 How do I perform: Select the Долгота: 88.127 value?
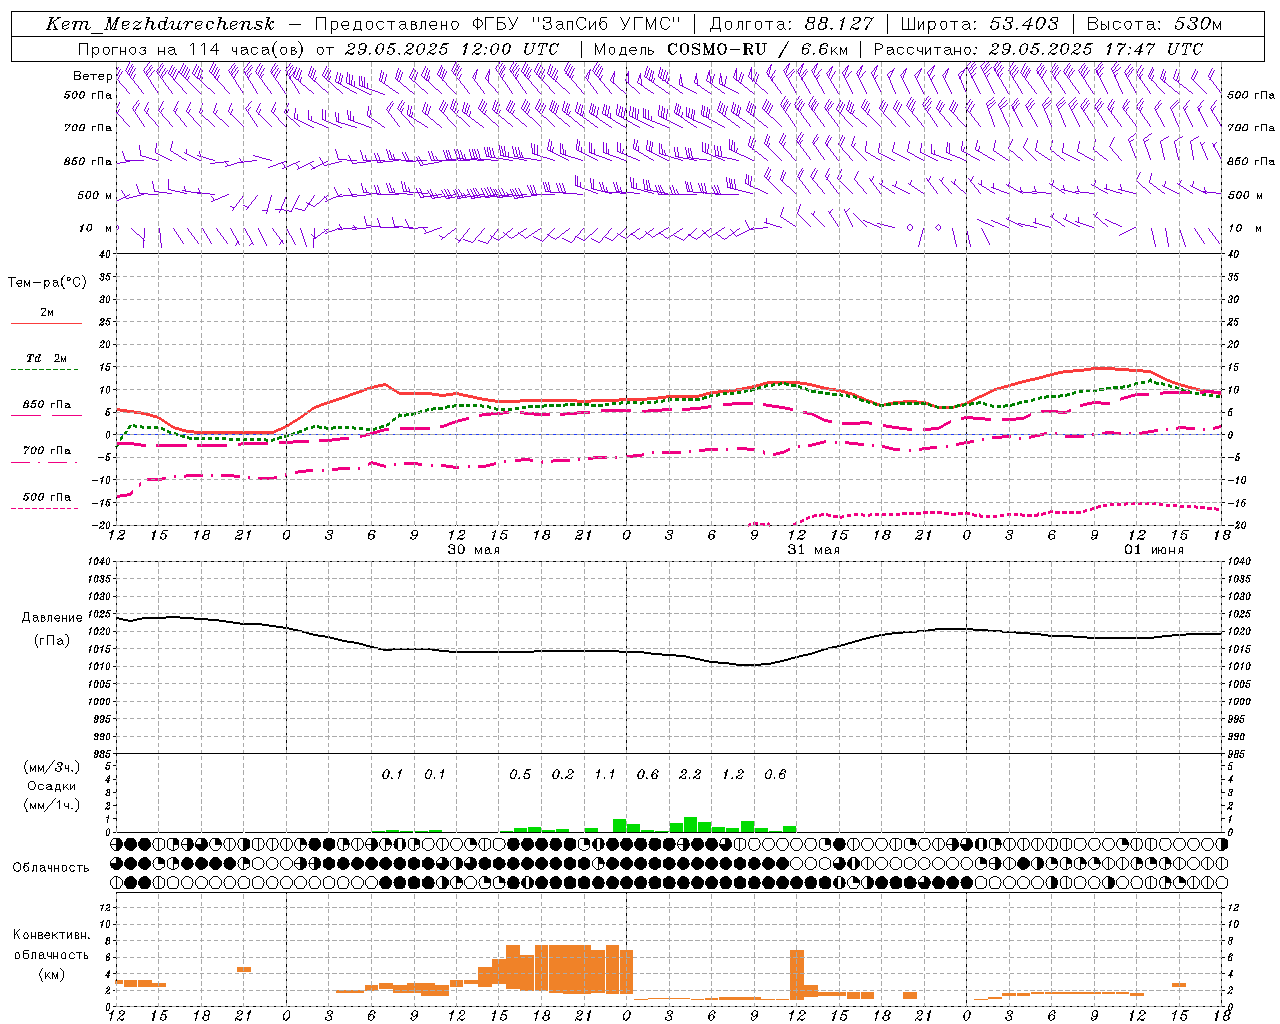791,24
